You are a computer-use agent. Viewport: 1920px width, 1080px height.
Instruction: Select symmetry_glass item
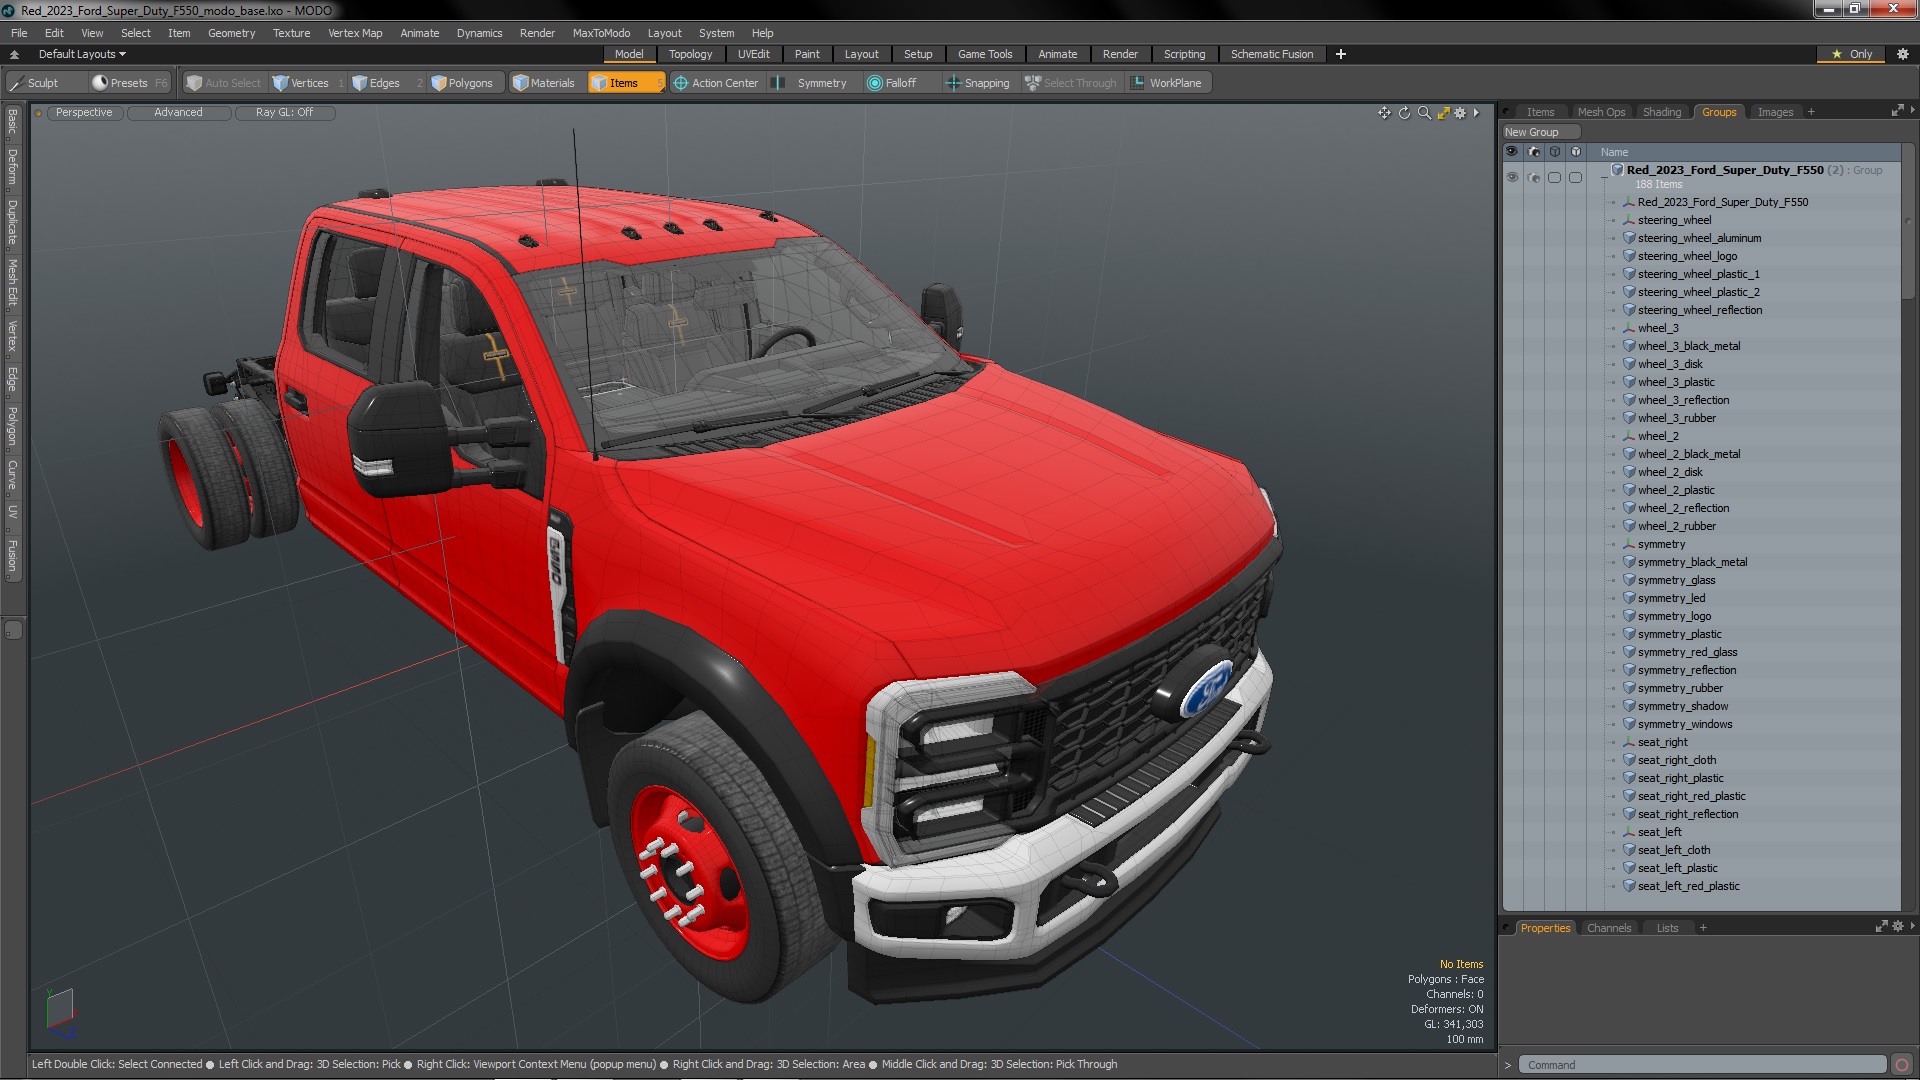point(1676,580)
